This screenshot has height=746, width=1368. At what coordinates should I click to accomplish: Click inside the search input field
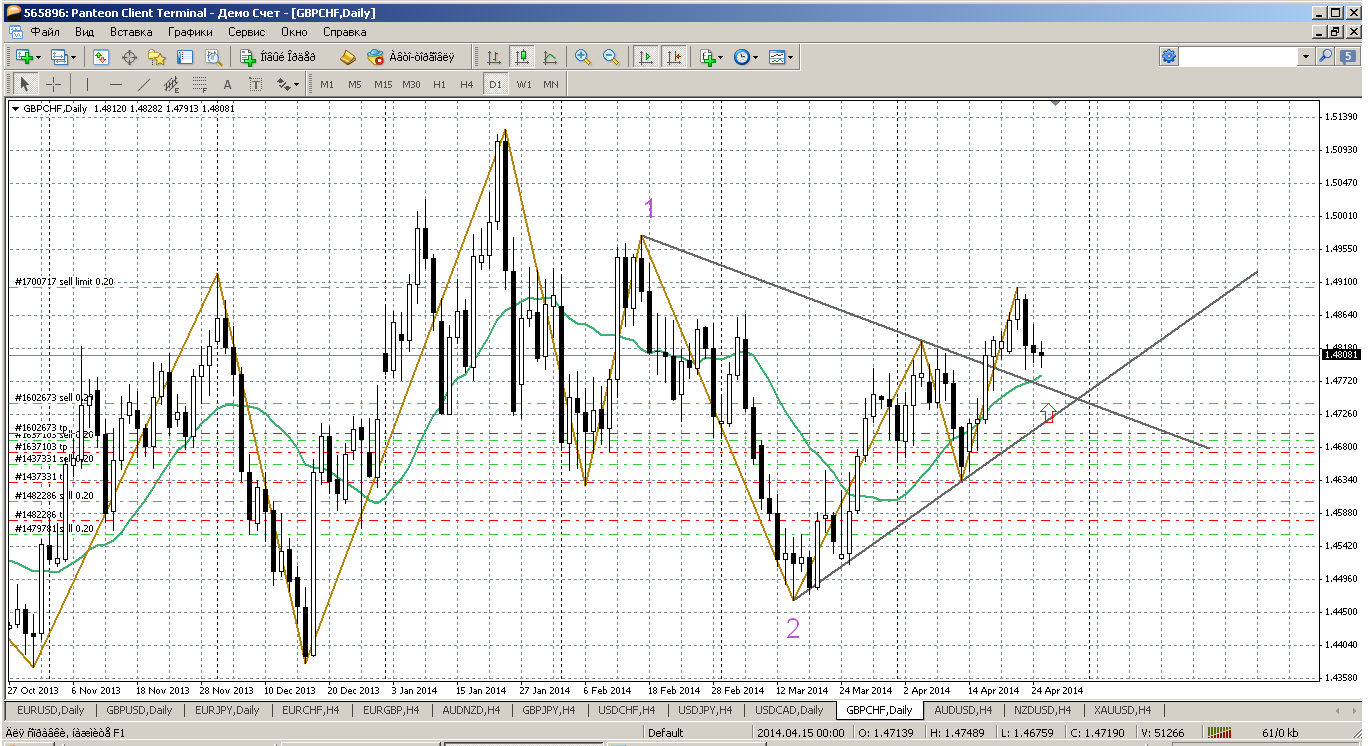point(1240,57)
